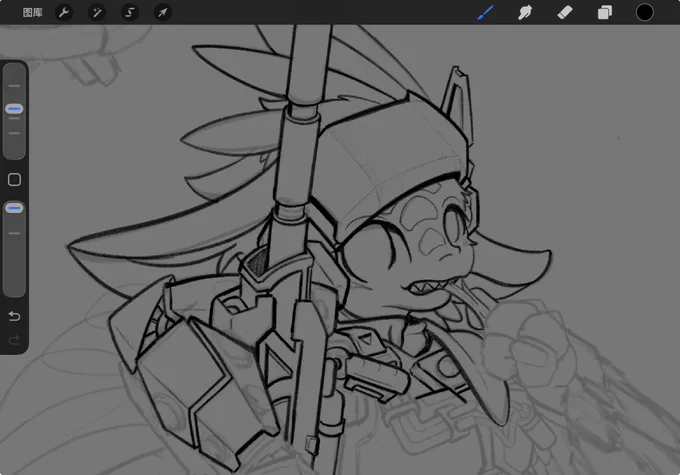The image size is (680, 475).
Task: Select the Smudge tool
Action: [525, 13]
